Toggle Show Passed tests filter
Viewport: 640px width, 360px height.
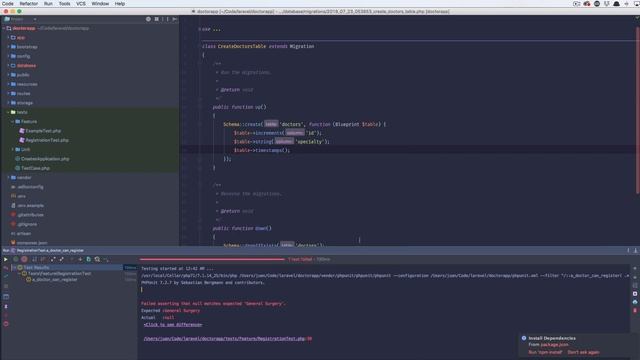[x=16, y=259]
